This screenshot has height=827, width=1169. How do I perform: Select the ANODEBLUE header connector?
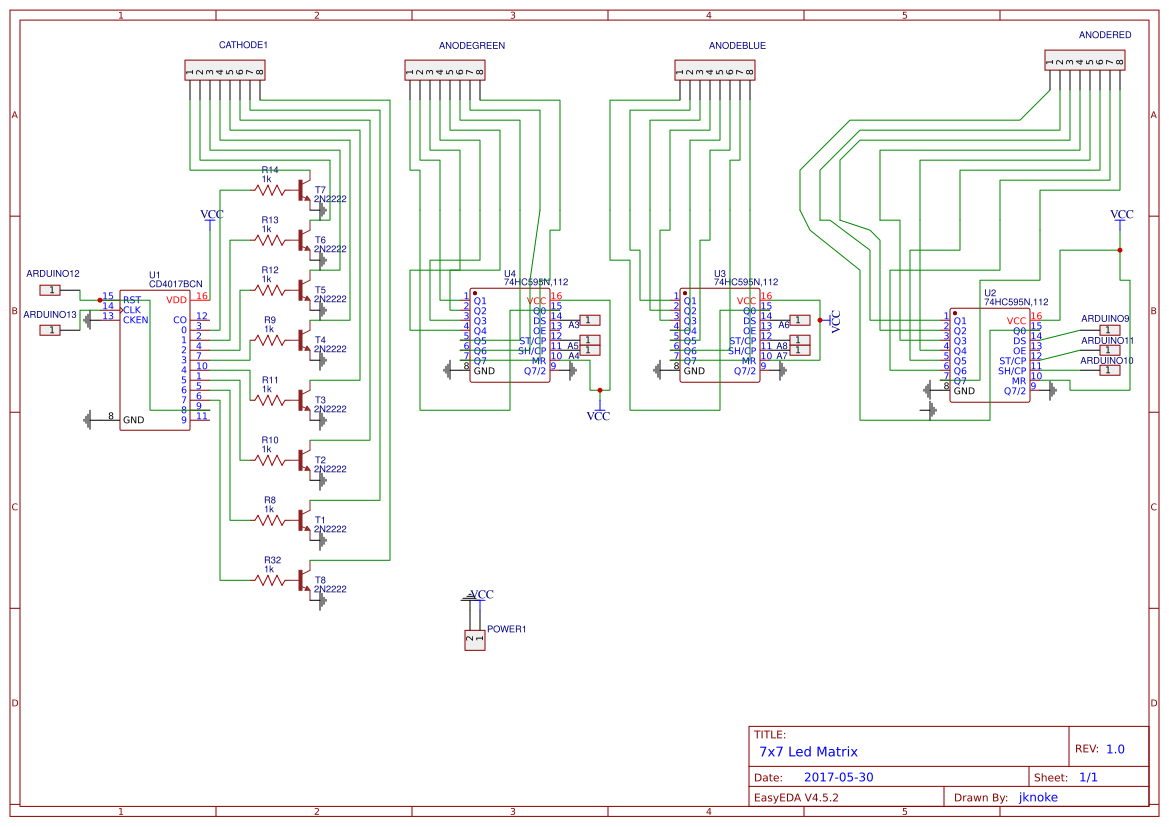715,70
